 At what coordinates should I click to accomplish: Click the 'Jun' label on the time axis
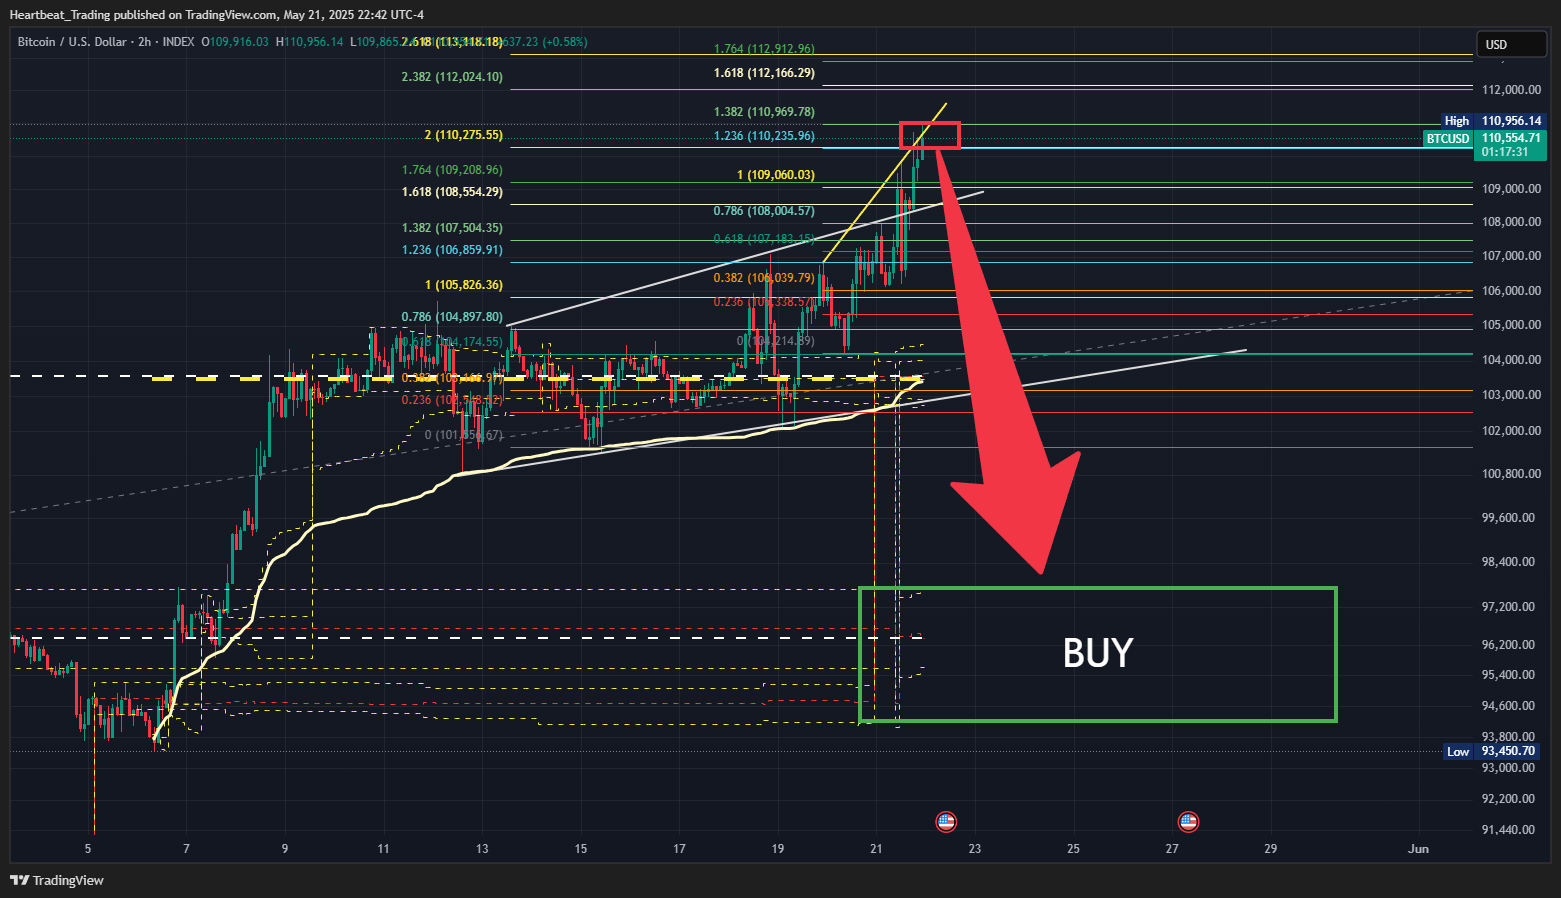click(x=1418, y=849)
